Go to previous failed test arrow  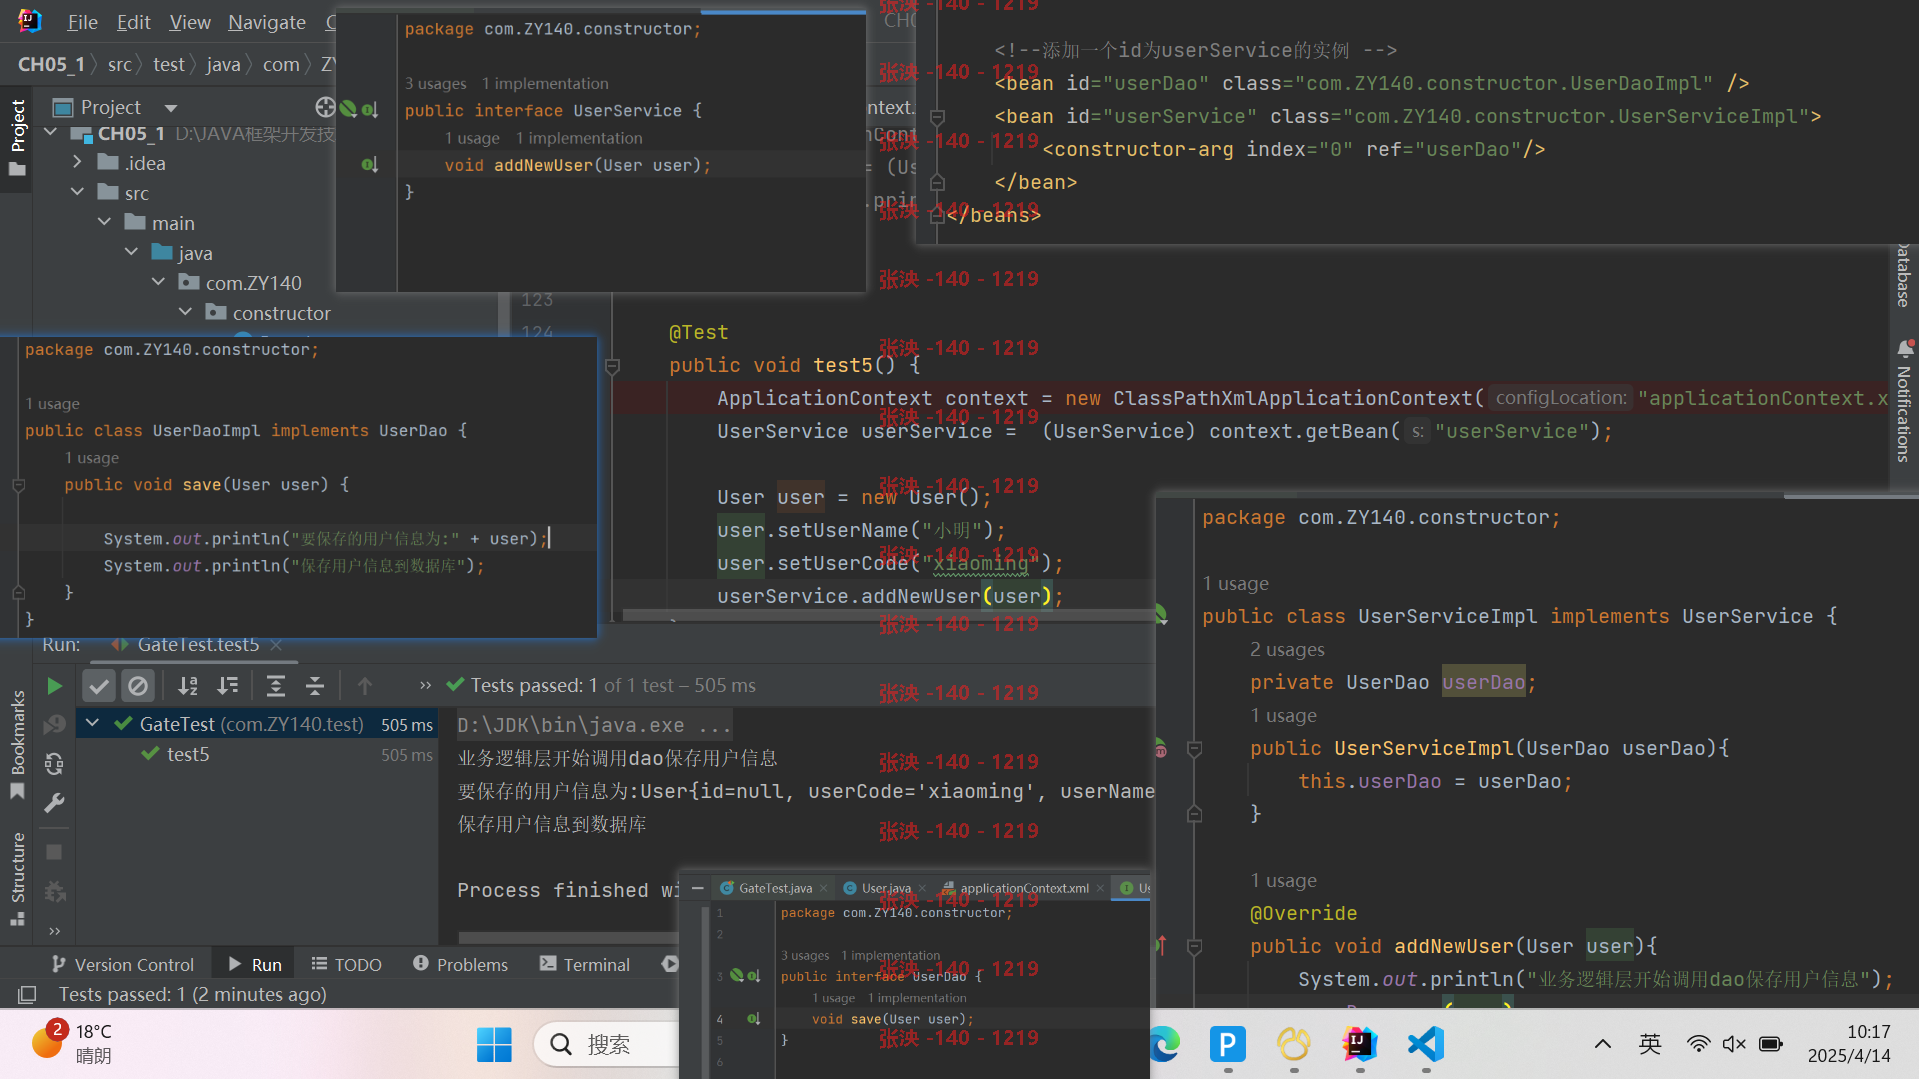365,685
